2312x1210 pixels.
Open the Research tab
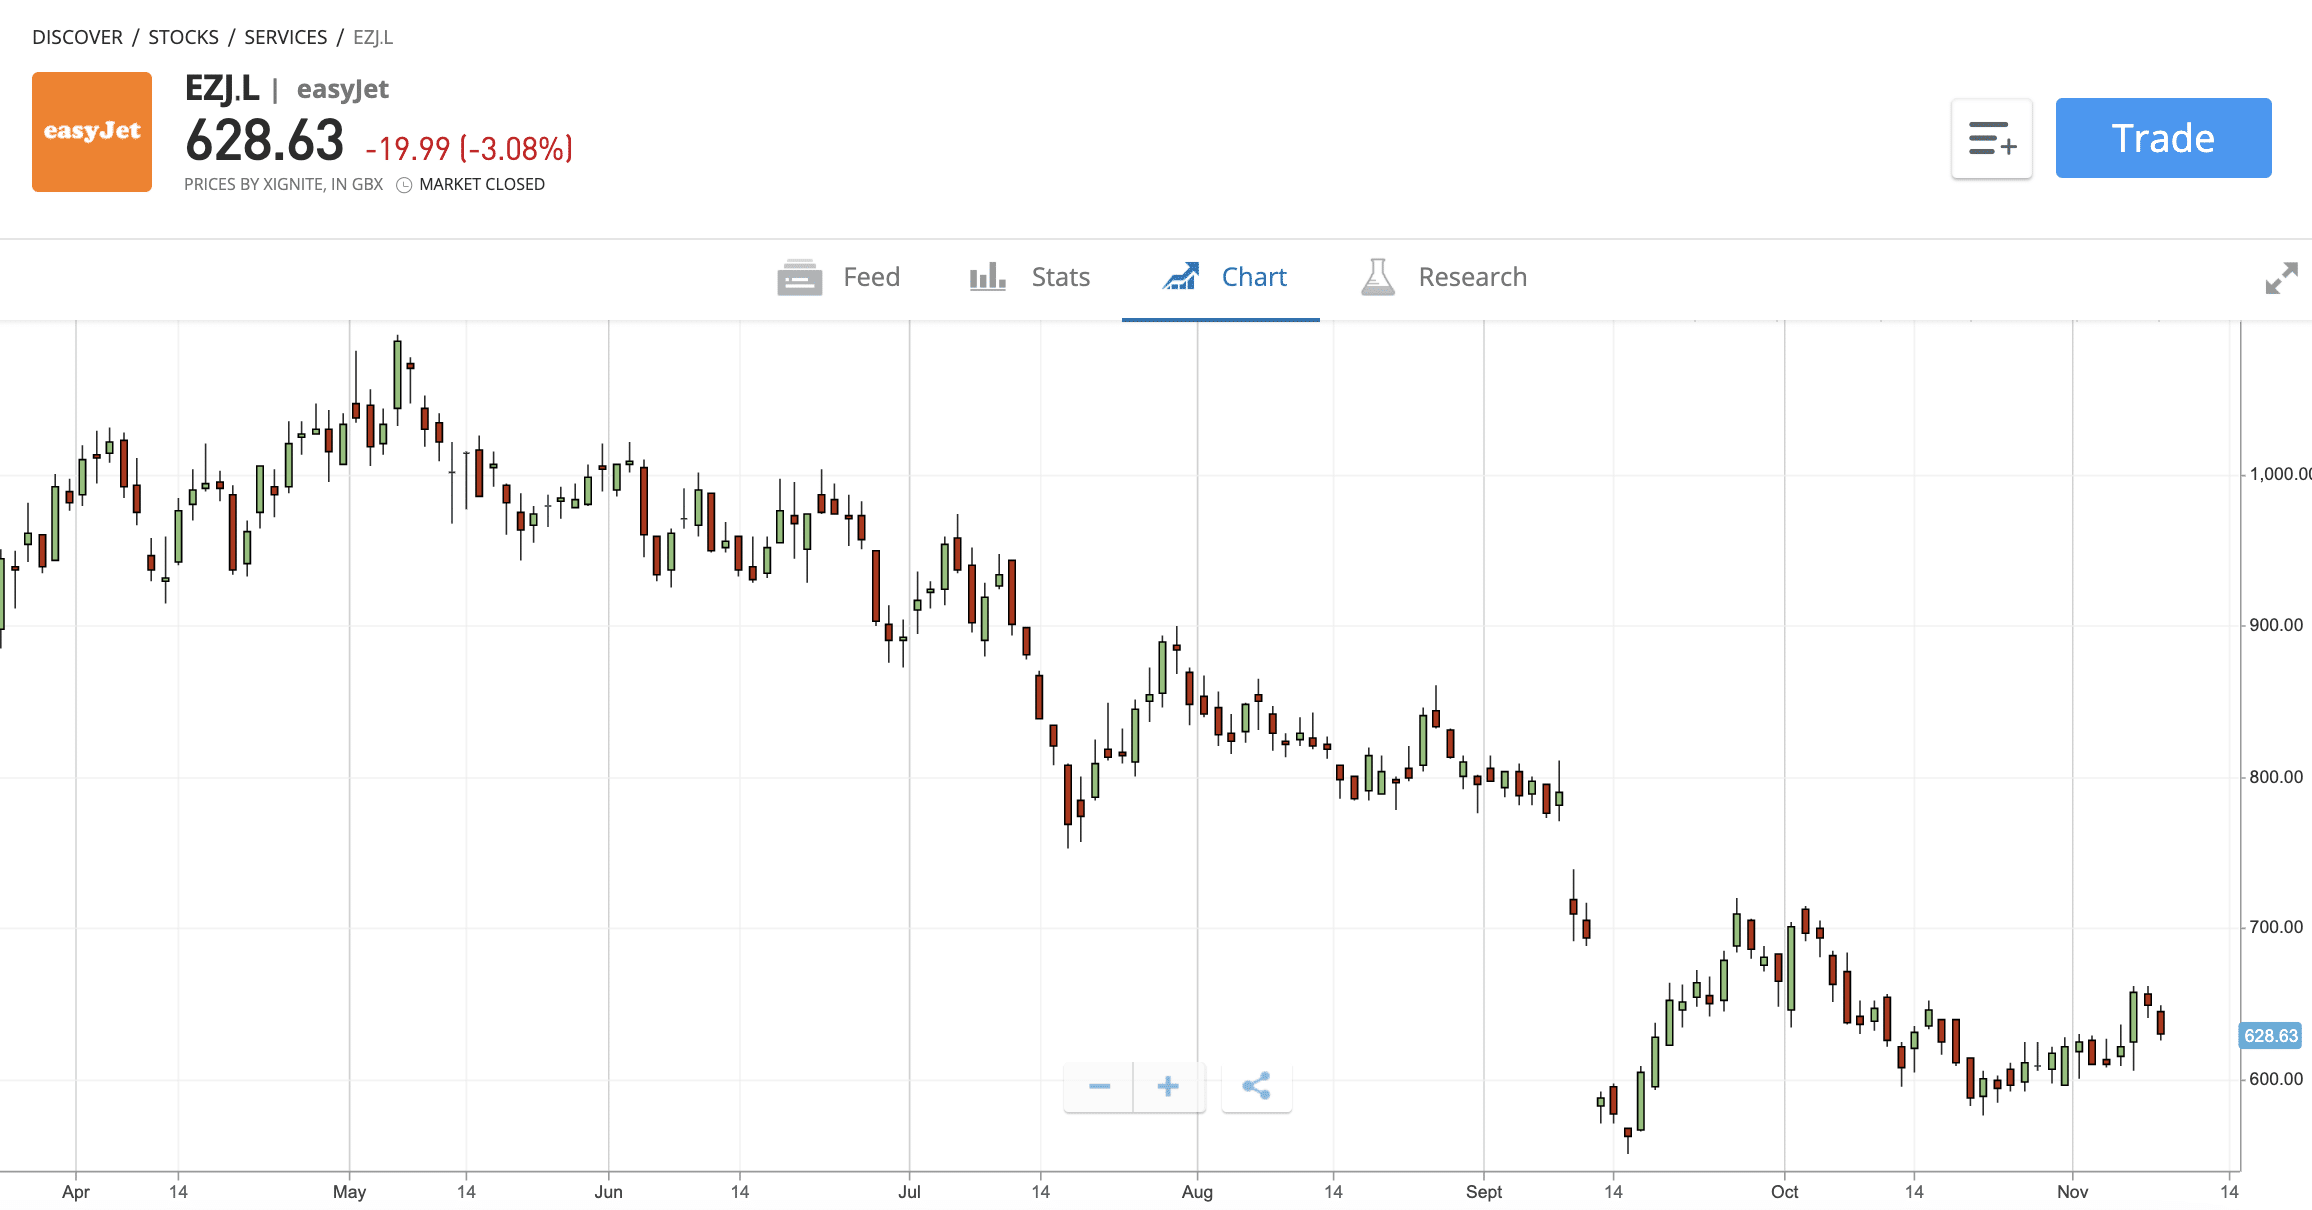pos(1444,277)
